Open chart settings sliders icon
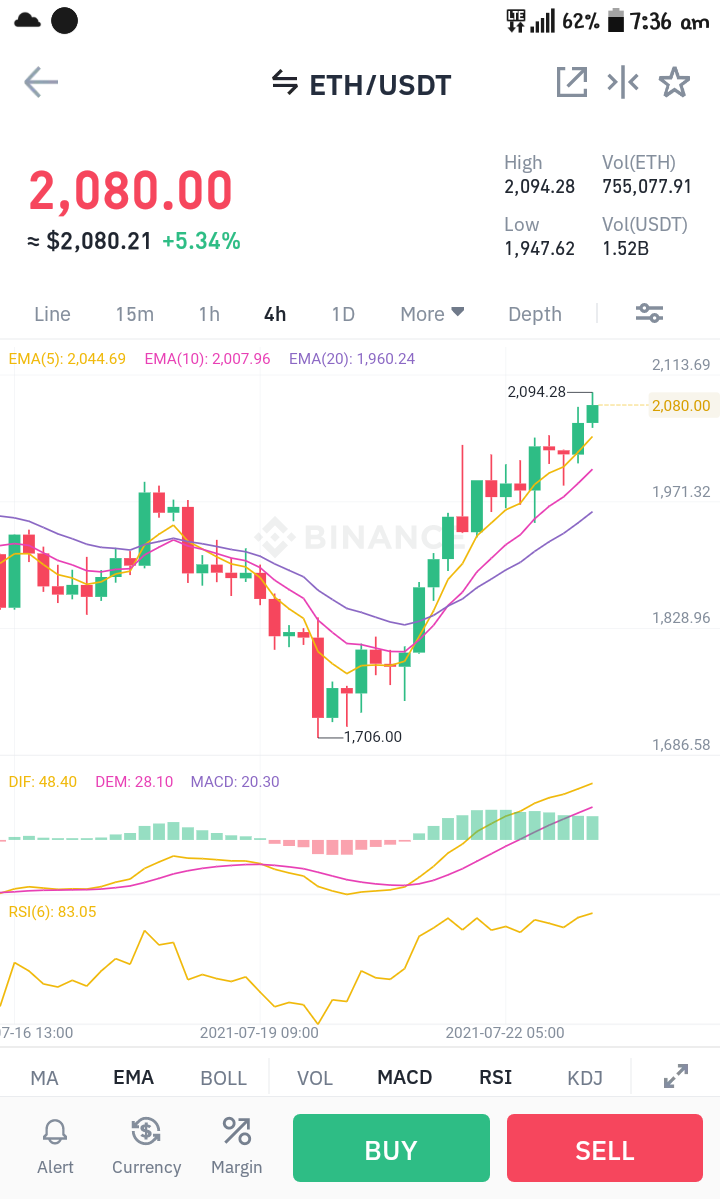Viewport: 720px width, 1199px height. pyautogui.click(x=649, y=313)
